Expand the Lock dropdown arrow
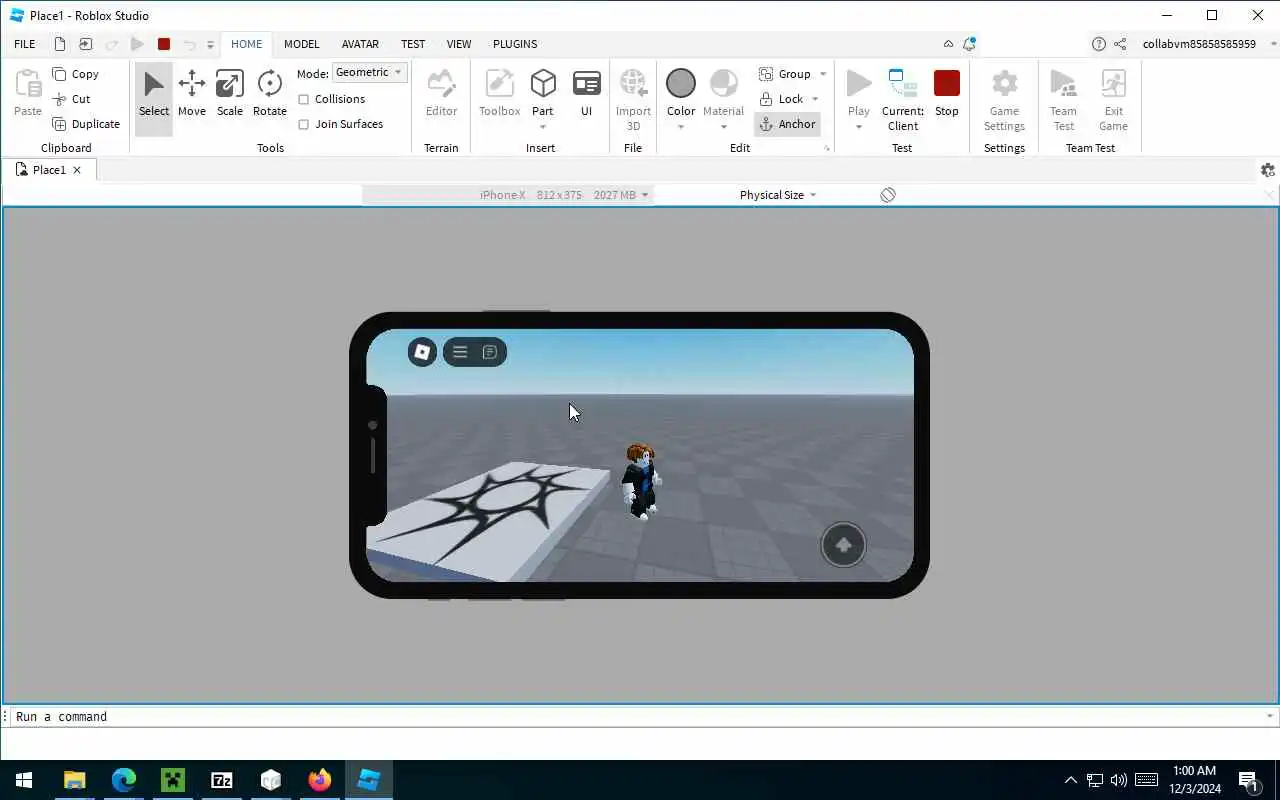Image resolution: width=1280 pixels, height=800 pixels. tap(815, 99)
